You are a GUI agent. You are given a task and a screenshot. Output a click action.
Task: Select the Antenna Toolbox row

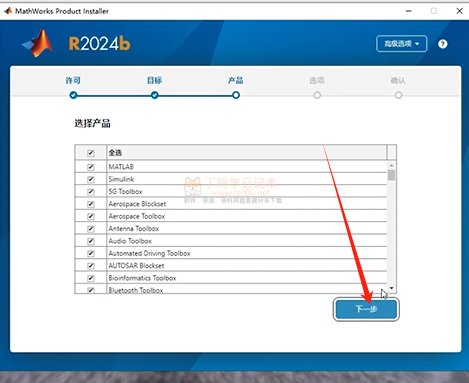coord(231,229)
